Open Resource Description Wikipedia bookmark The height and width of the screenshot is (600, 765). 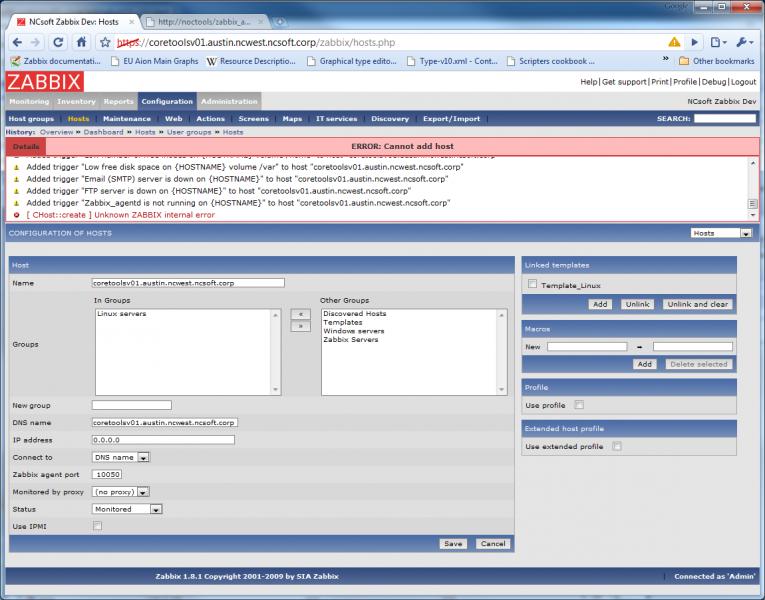coord(251,61)
